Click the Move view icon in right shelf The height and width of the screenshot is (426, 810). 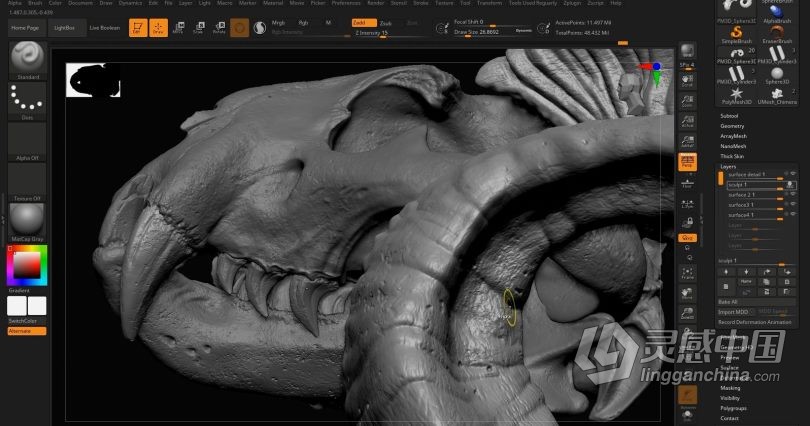point(687,293)
